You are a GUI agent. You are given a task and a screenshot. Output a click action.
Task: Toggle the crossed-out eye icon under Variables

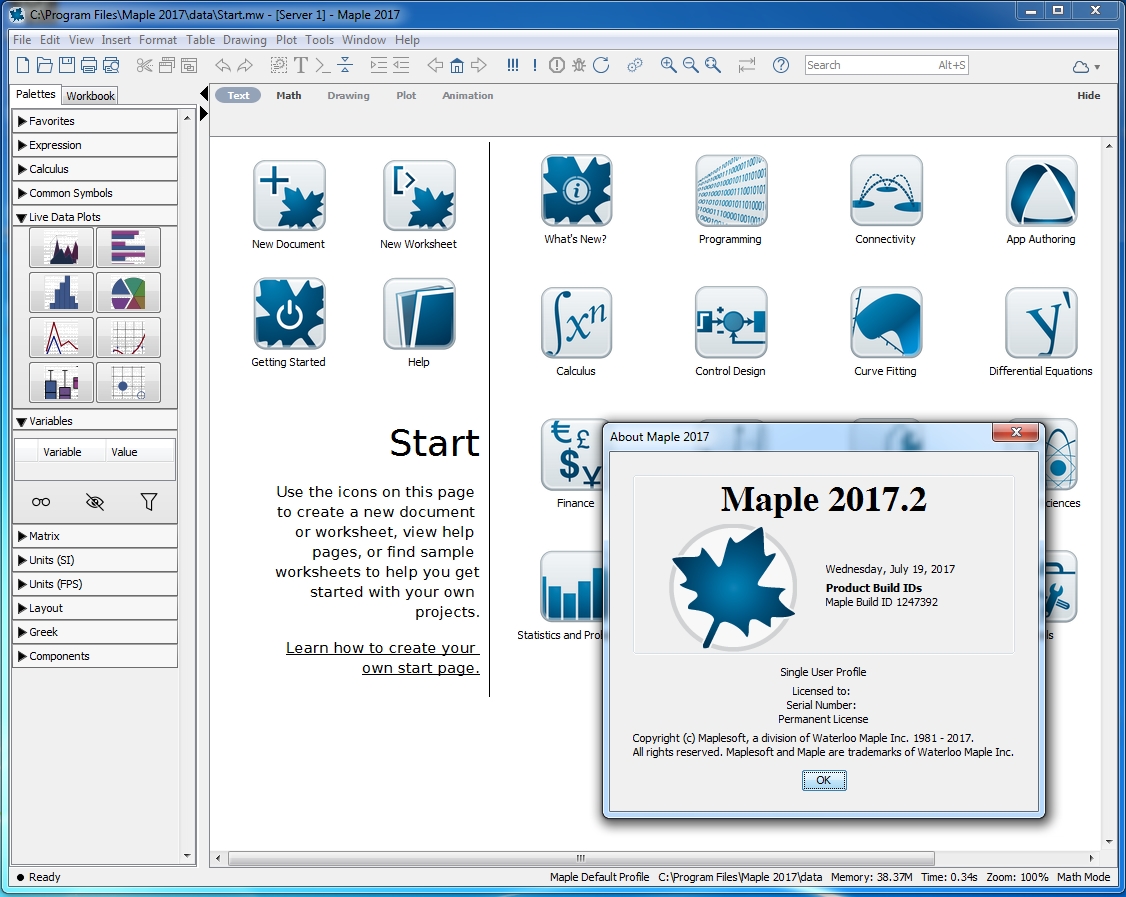(x=95, y=502)
